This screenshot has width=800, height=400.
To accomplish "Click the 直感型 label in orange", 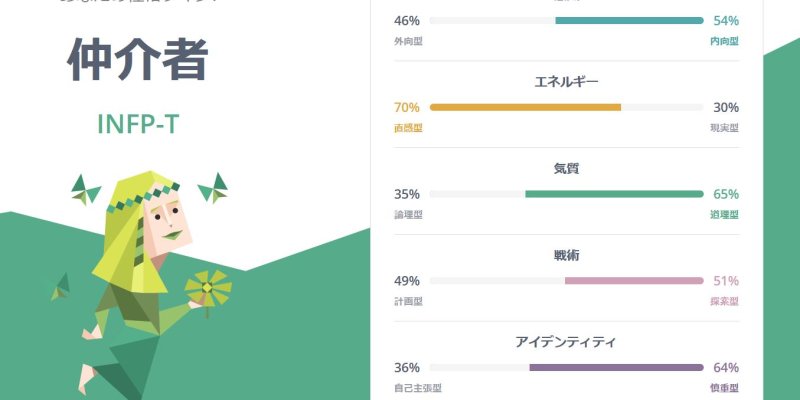I will pos(408,128).
